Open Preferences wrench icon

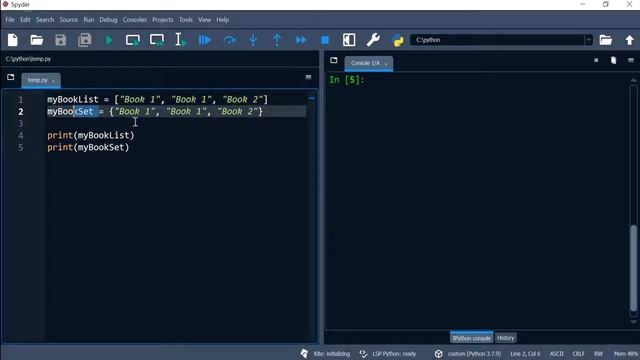(373, 40)
